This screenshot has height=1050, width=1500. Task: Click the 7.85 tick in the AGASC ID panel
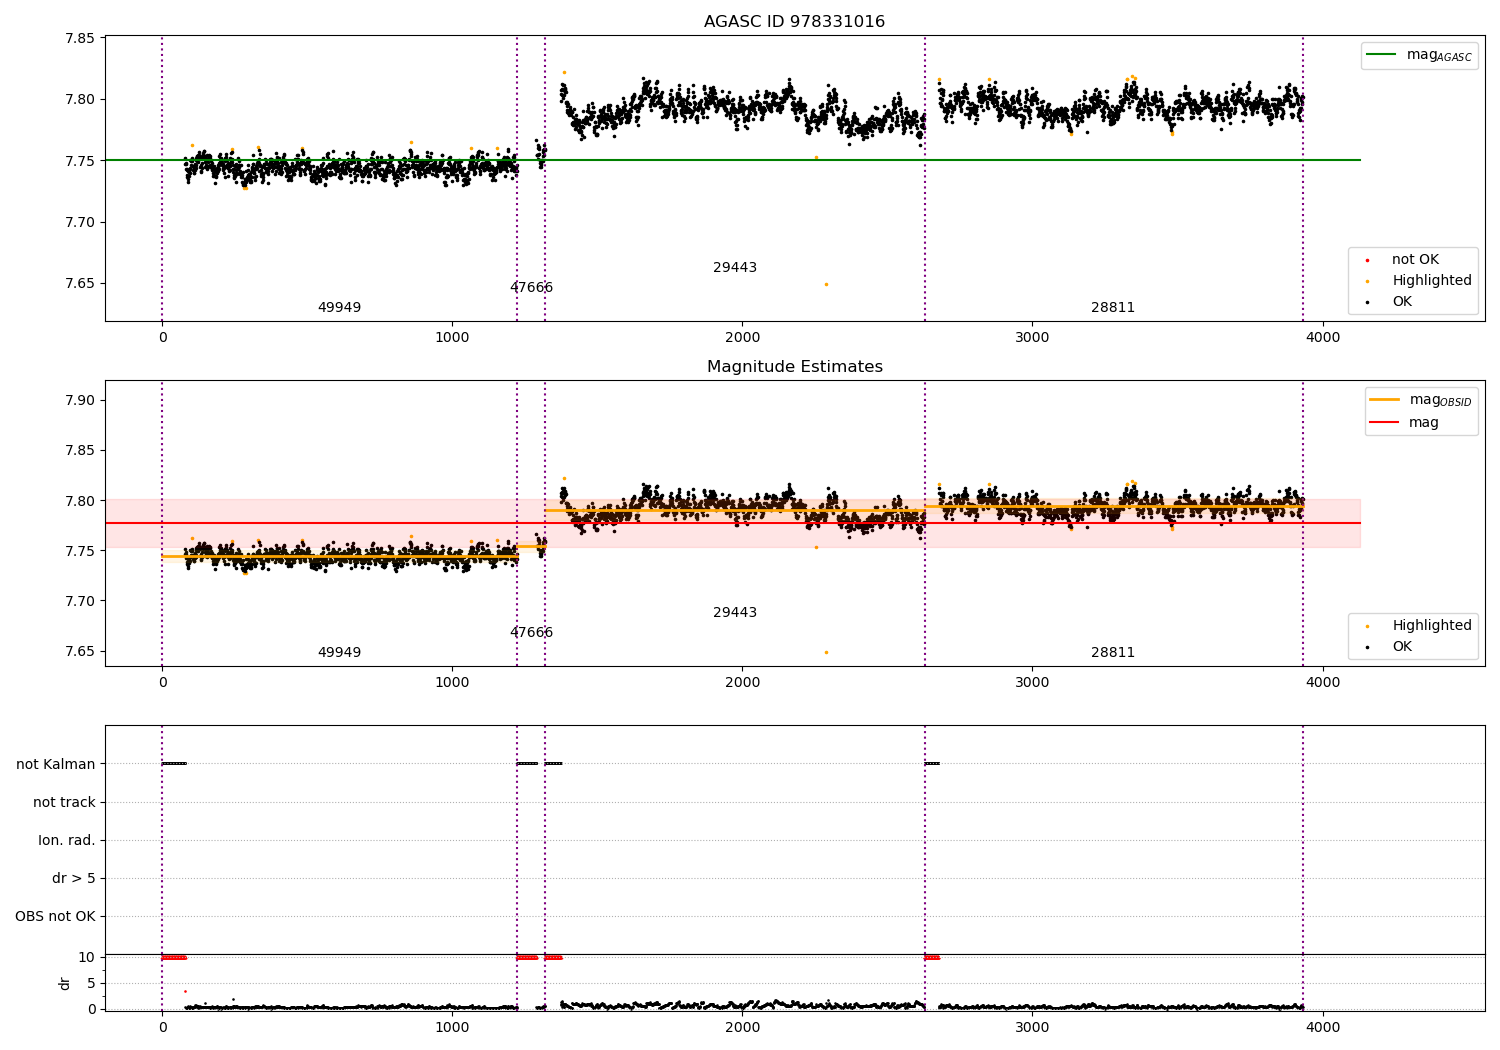80,38
